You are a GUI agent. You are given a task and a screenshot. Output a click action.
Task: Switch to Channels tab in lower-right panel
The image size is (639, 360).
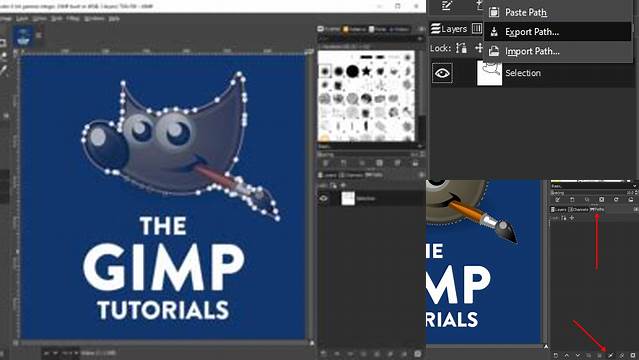579,210
